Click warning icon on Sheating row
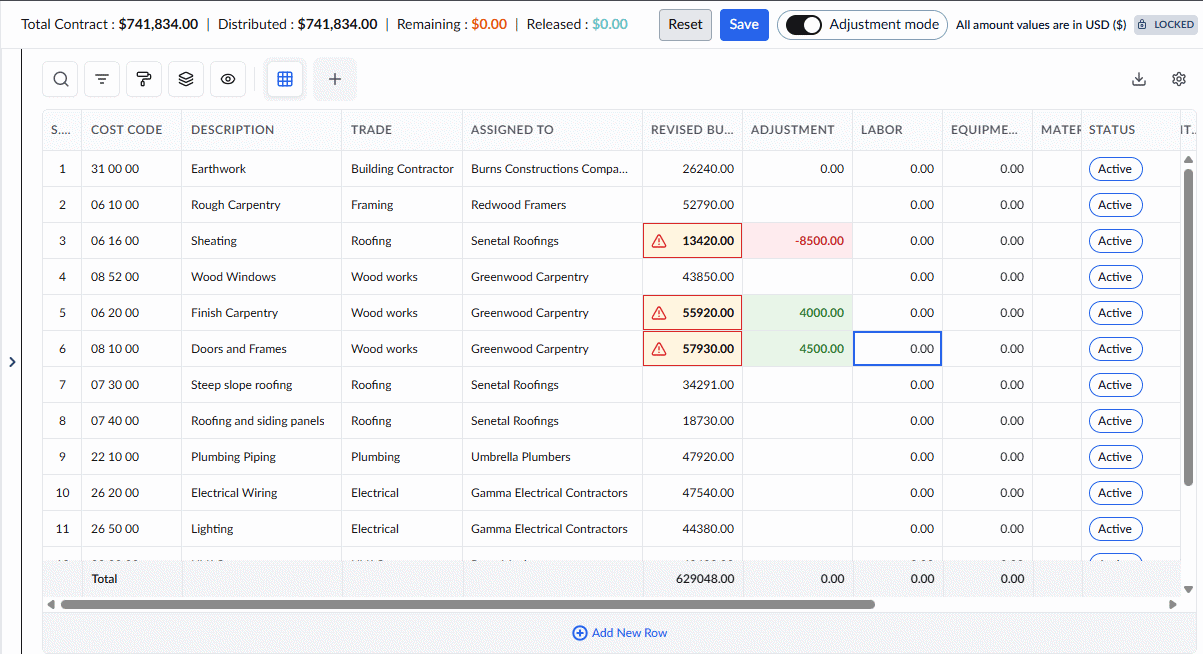This screenshot has height=654, width=1203. click(658, 241)
